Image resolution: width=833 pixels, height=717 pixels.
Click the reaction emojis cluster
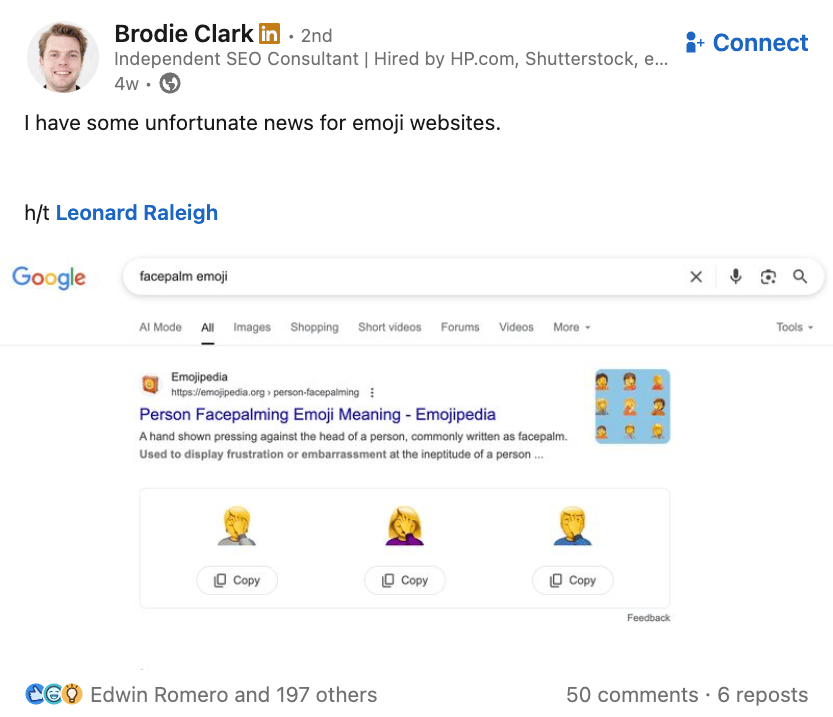[52, 694]
